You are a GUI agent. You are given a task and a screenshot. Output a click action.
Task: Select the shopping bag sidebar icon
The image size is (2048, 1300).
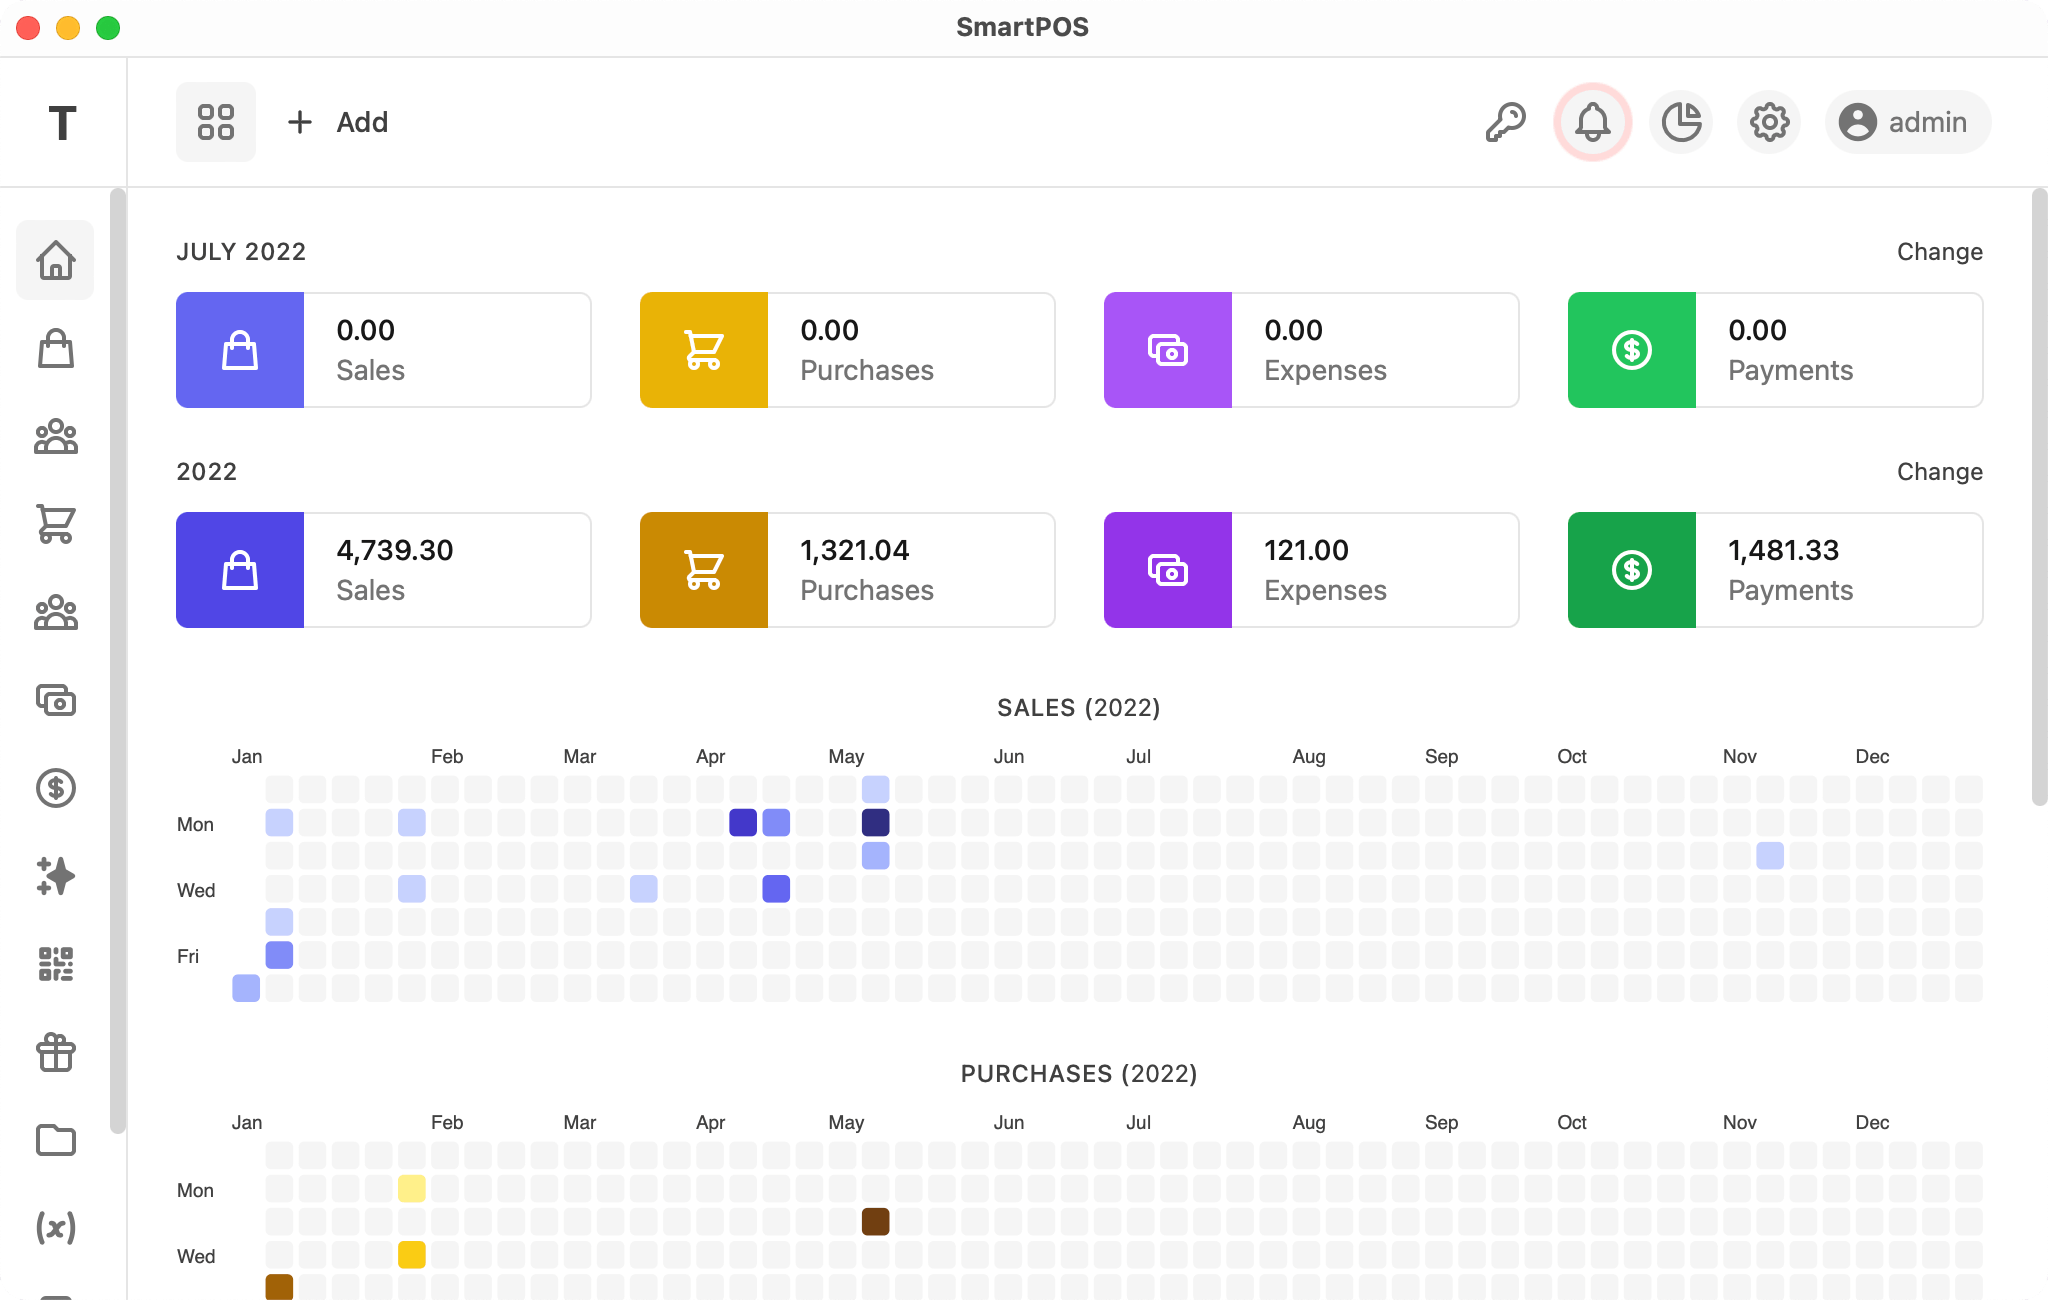coord(56,349)
